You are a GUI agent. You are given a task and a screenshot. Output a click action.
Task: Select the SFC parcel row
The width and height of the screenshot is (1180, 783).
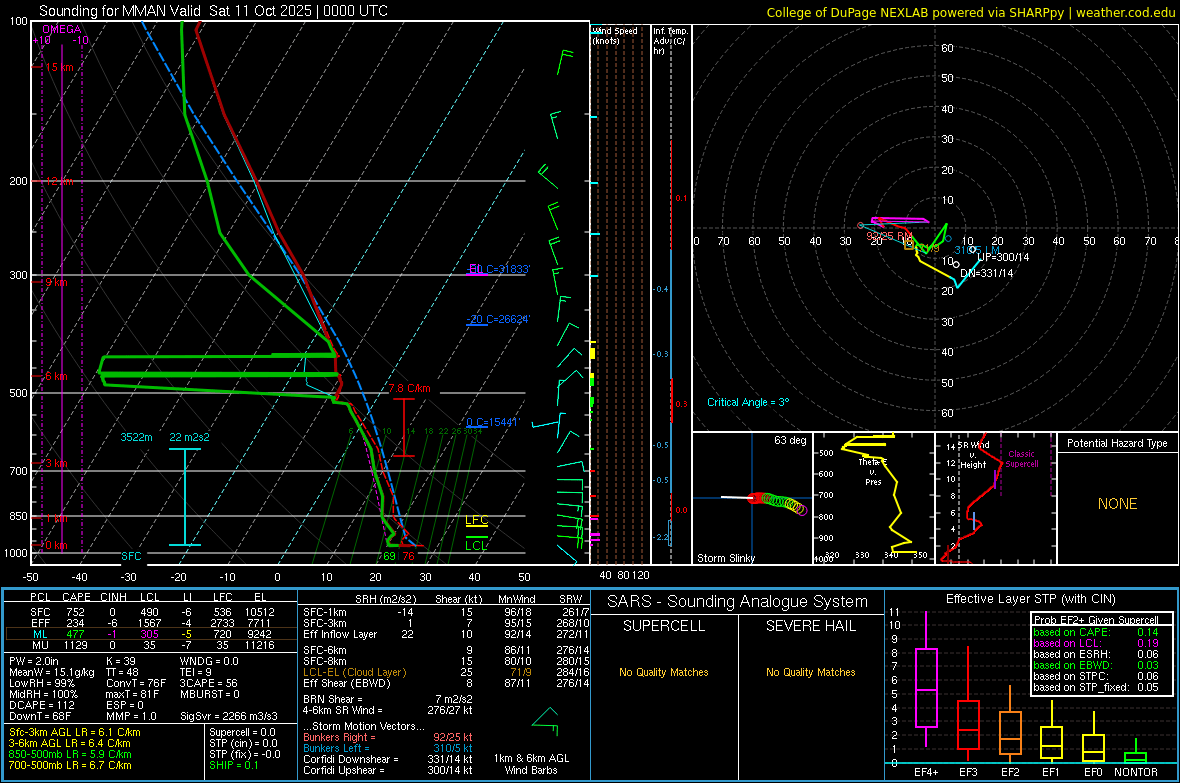[152, 612]
